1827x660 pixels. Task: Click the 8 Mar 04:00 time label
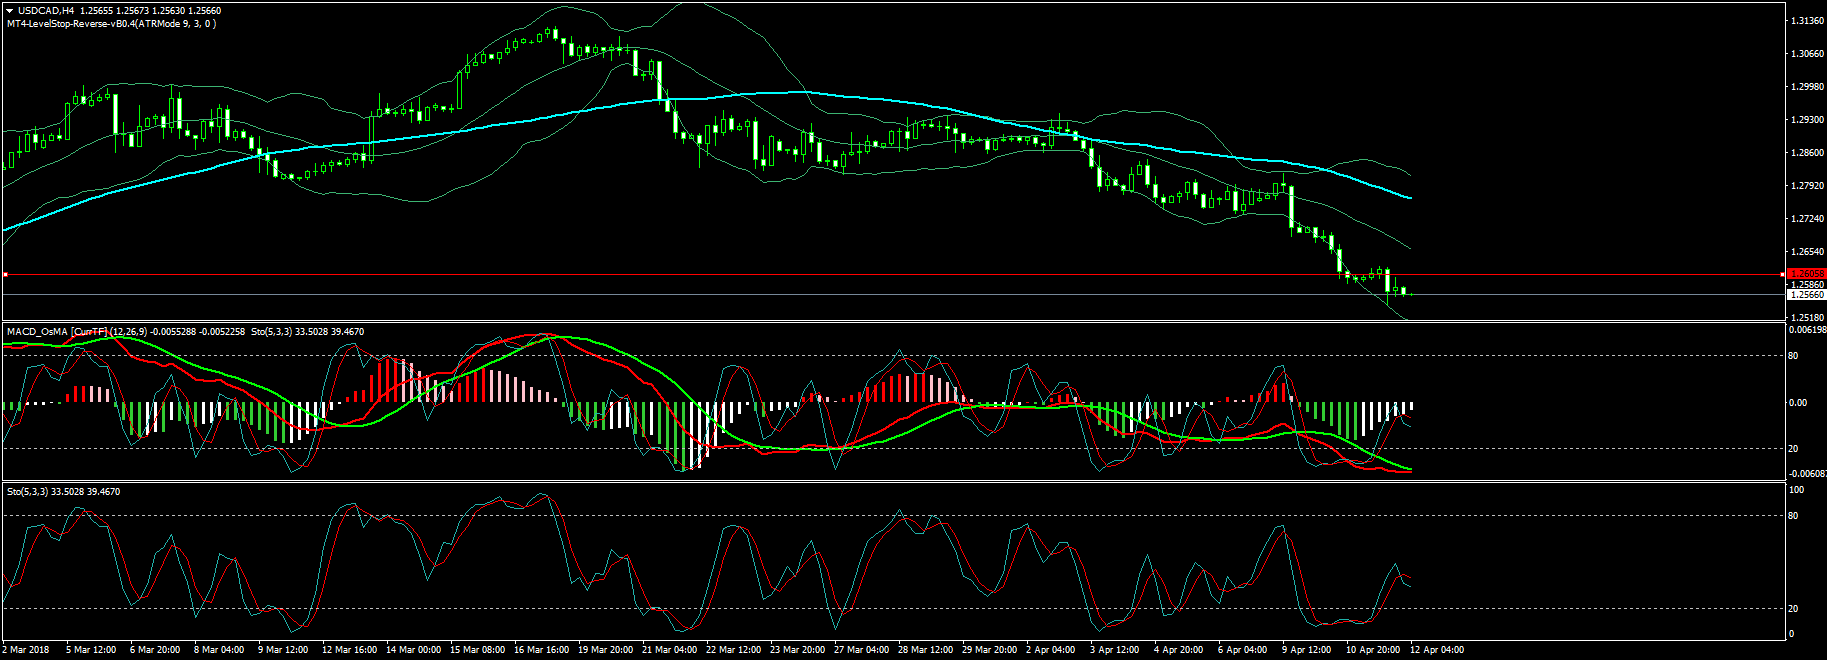[x=219, y=650]
